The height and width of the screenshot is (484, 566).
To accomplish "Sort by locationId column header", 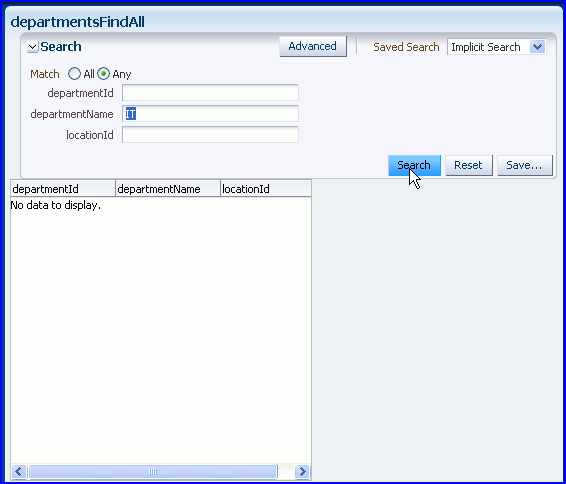I will point(266,189).
